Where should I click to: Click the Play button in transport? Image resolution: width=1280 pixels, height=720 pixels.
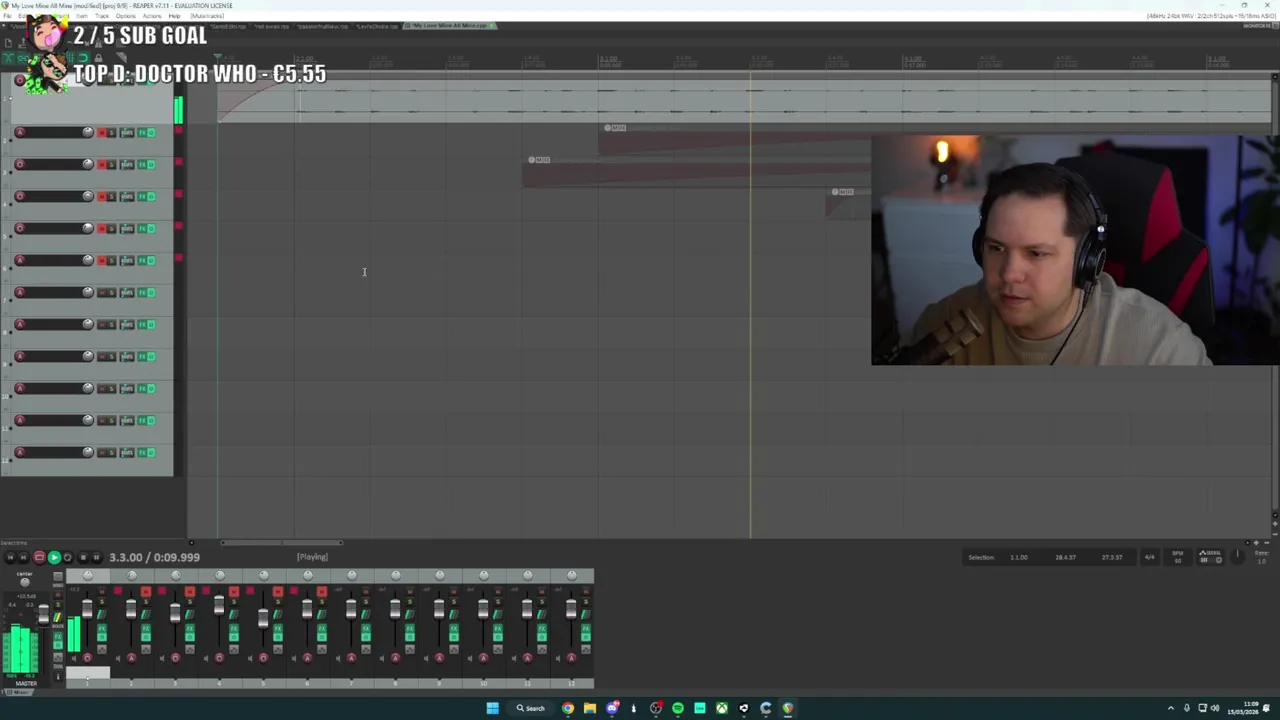point(54,557)
